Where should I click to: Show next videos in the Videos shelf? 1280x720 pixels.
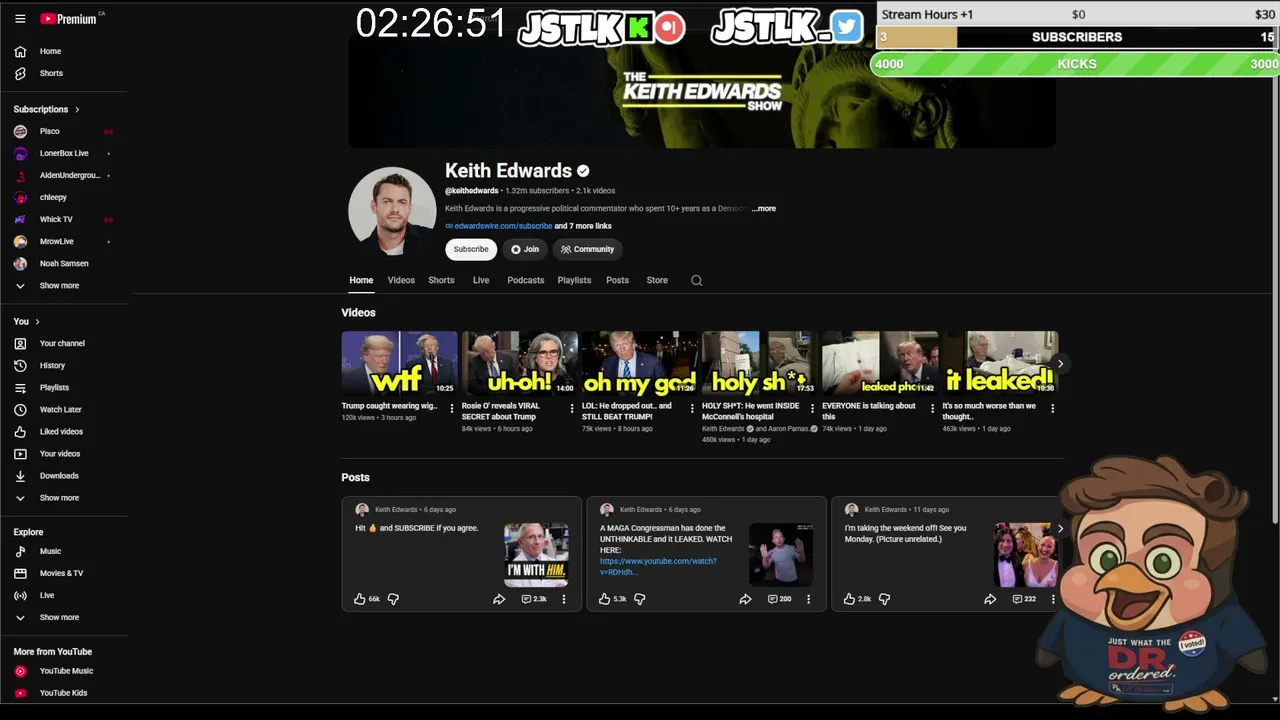pos(1060,364)
